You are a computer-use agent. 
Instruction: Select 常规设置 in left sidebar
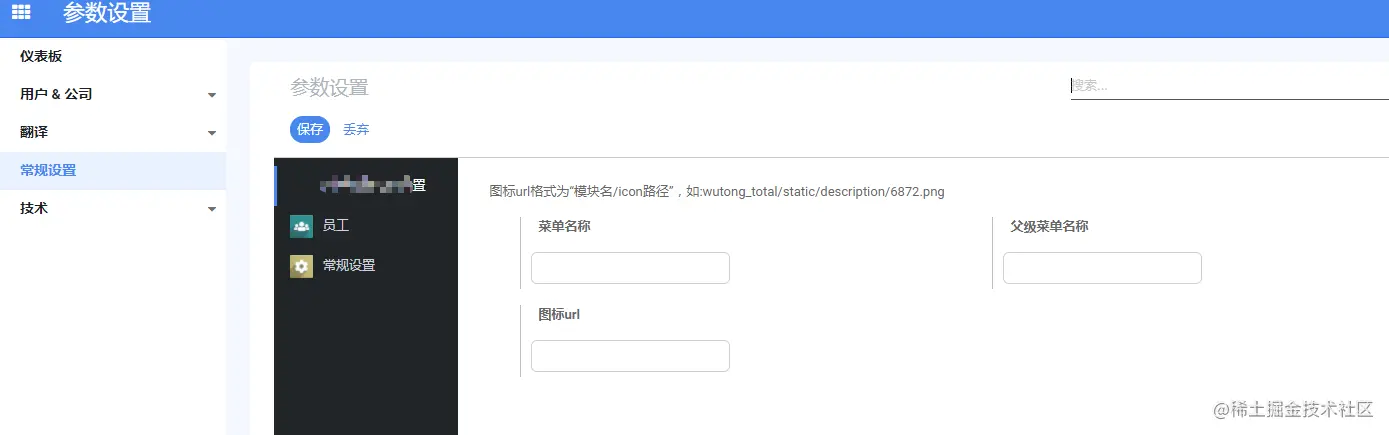[x=113, y=170]
